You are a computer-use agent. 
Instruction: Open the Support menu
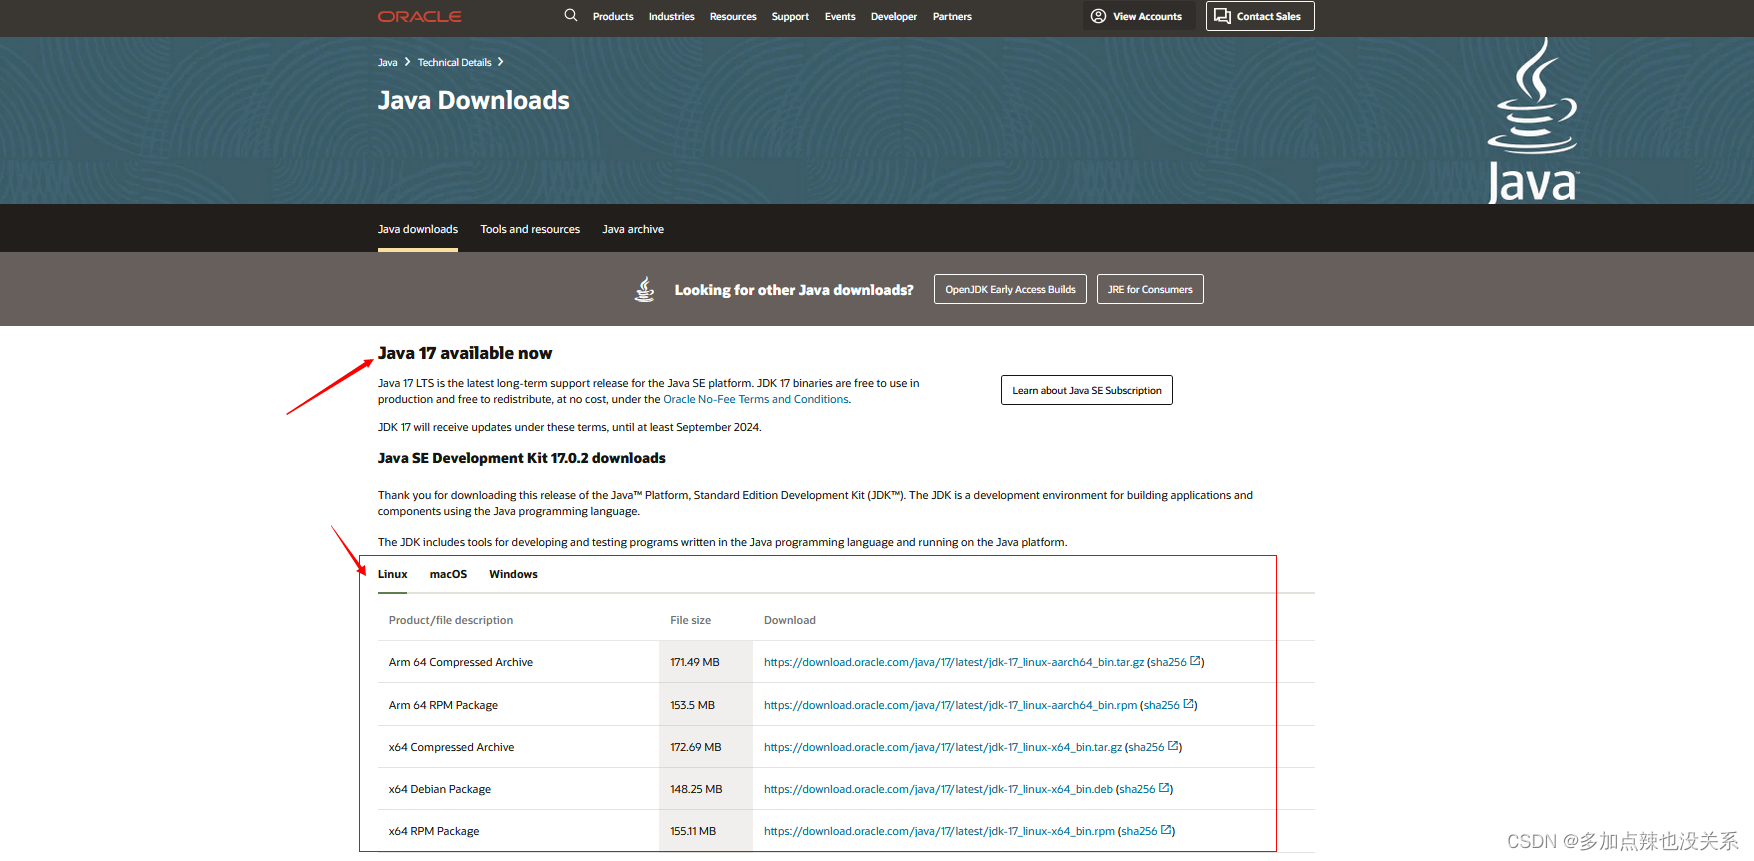coord(790,16)
